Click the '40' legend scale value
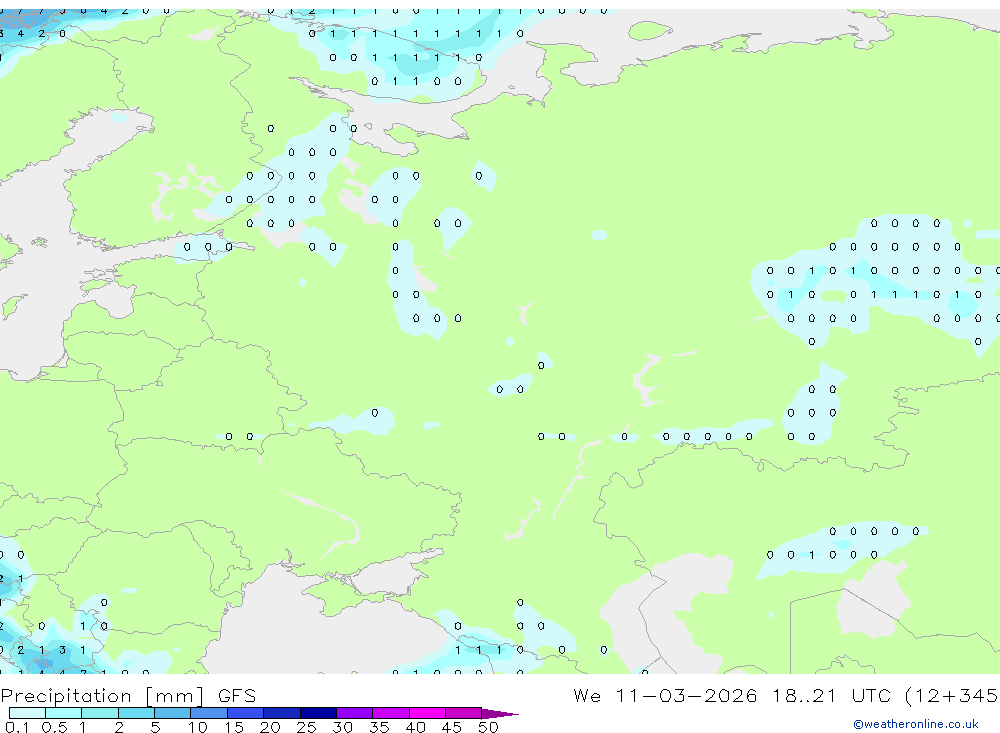Screen dimensions: 1000x733 coord(416,727)
